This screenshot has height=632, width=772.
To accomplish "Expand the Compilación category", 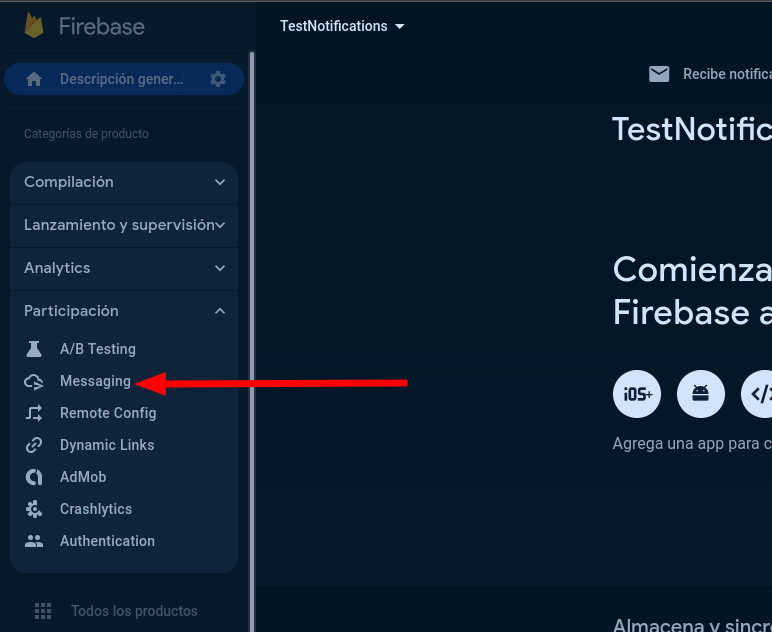I will pyautogui.click(x=124, y=182).
